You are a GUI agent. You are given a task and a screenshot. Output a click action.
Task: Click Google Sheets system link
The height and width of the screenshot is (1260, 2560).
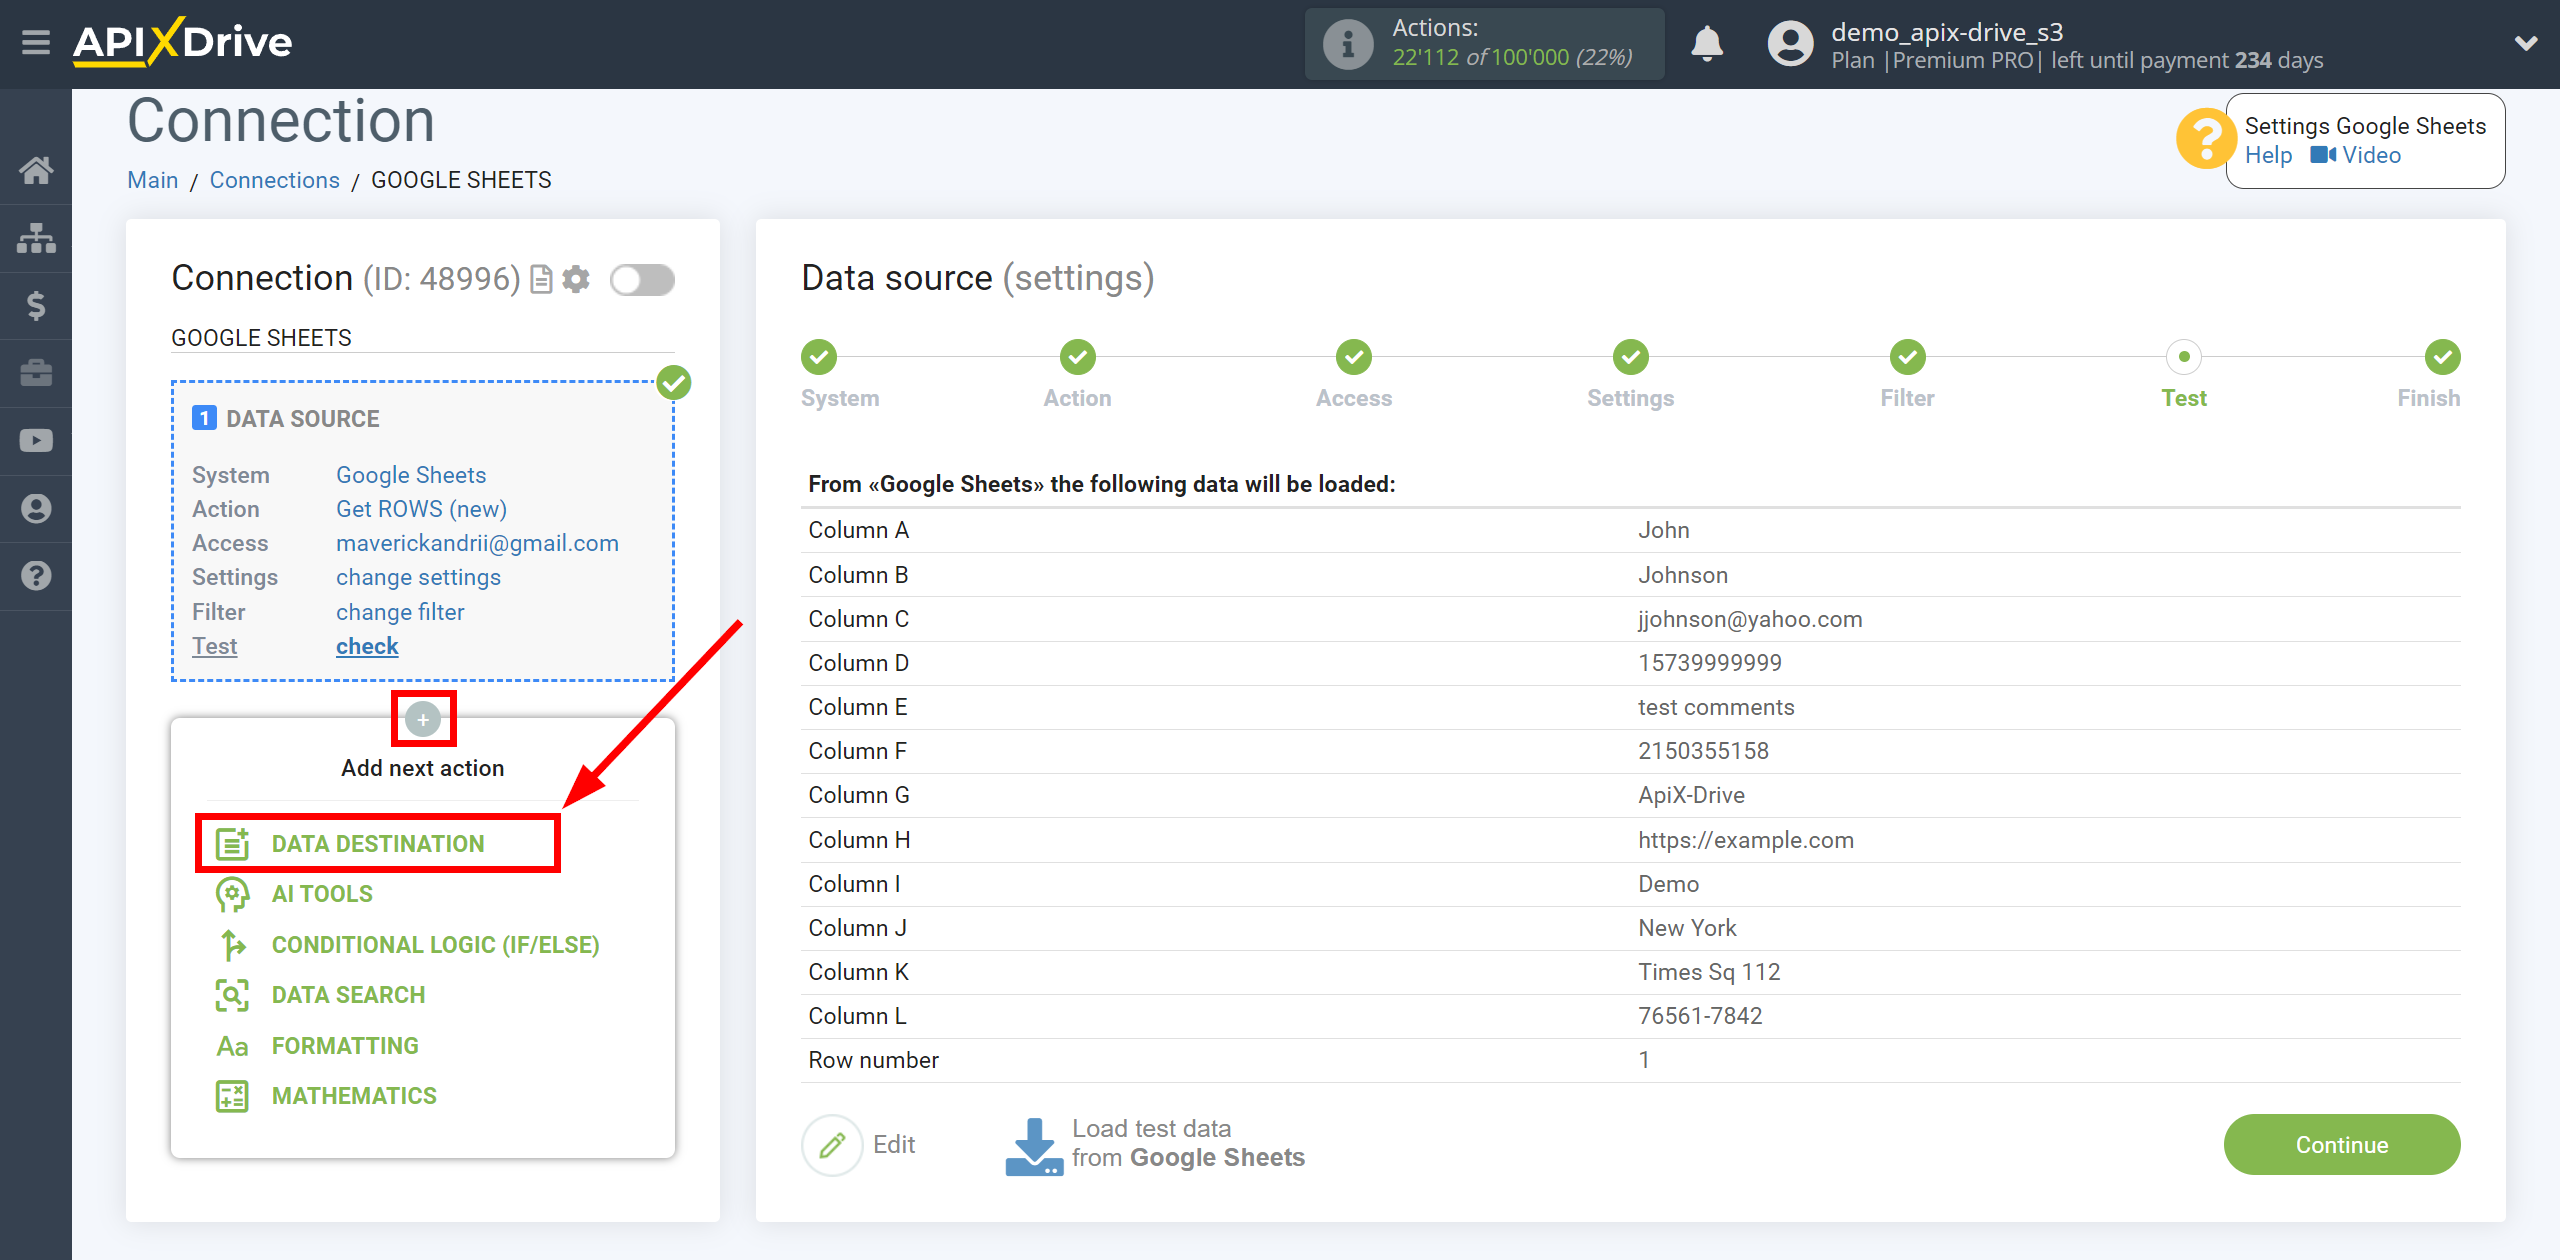coord(411,475)
